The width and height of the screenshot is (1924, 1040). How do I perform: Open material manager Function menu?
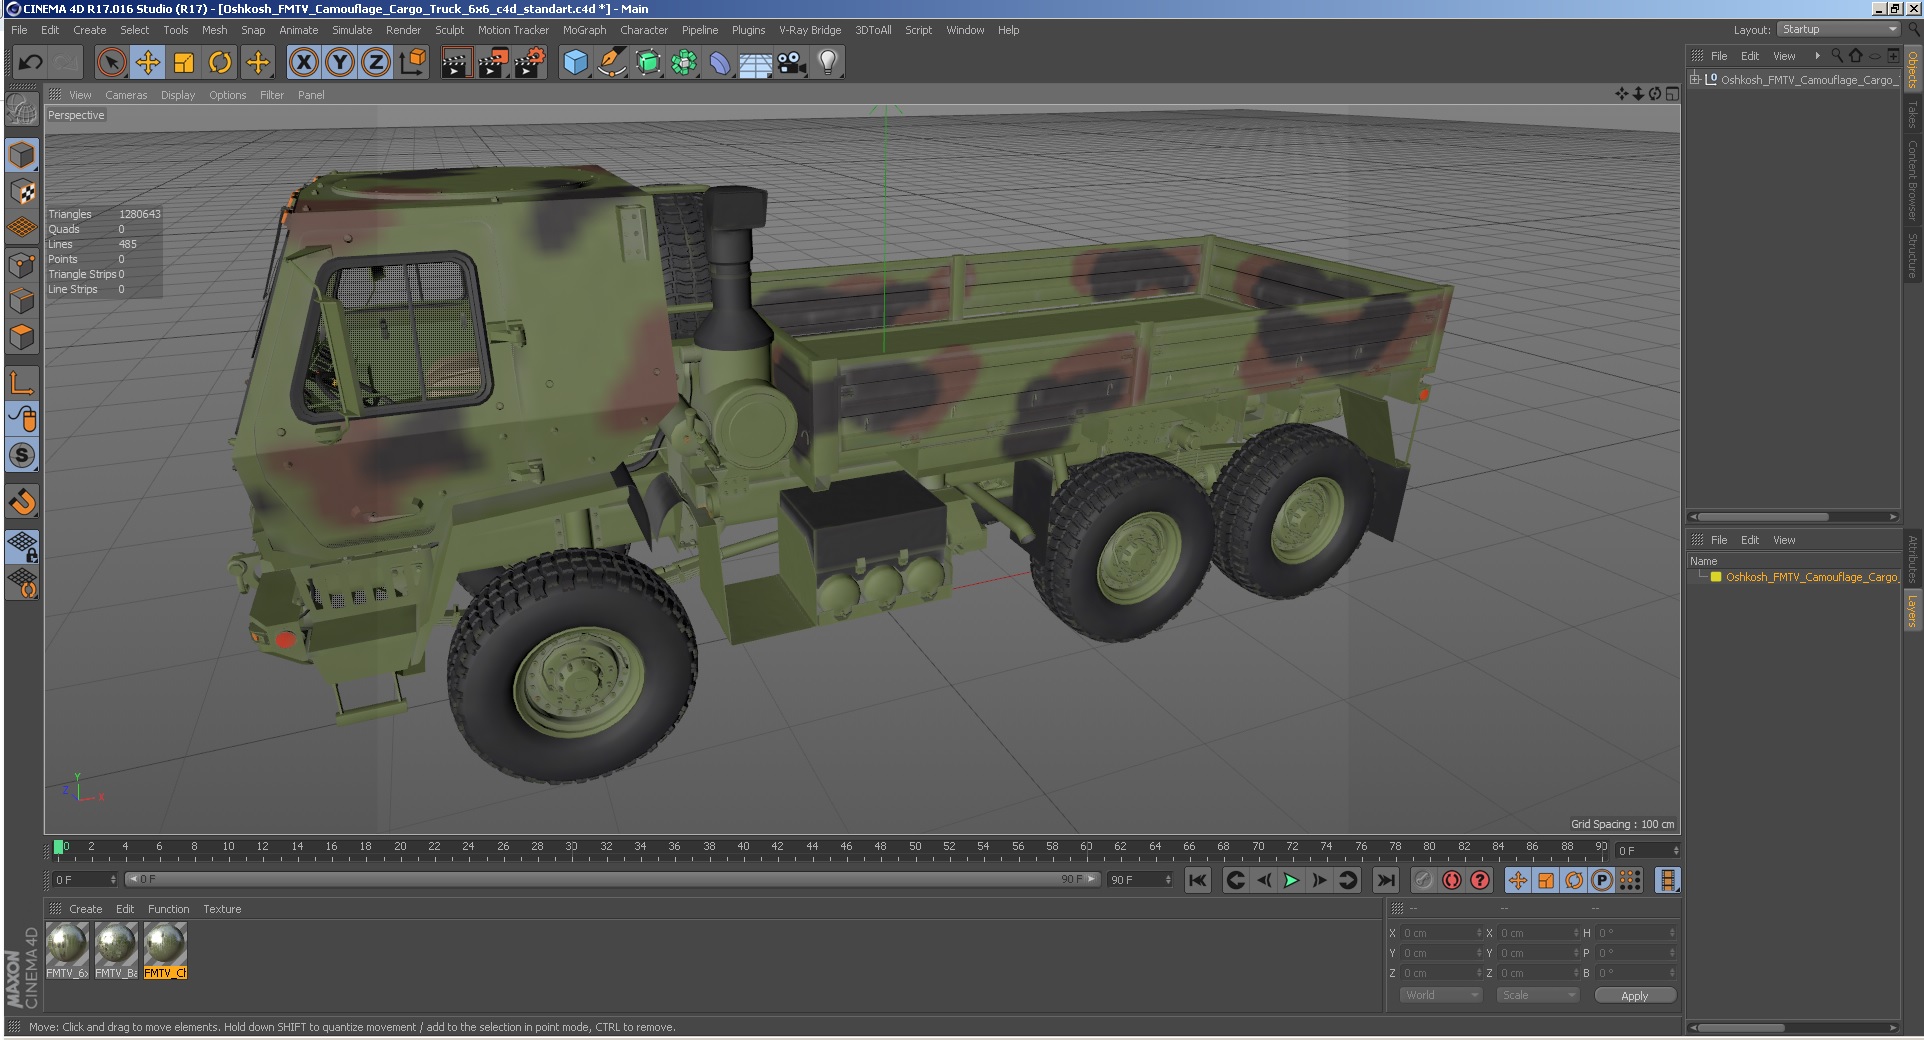point(168,909)
